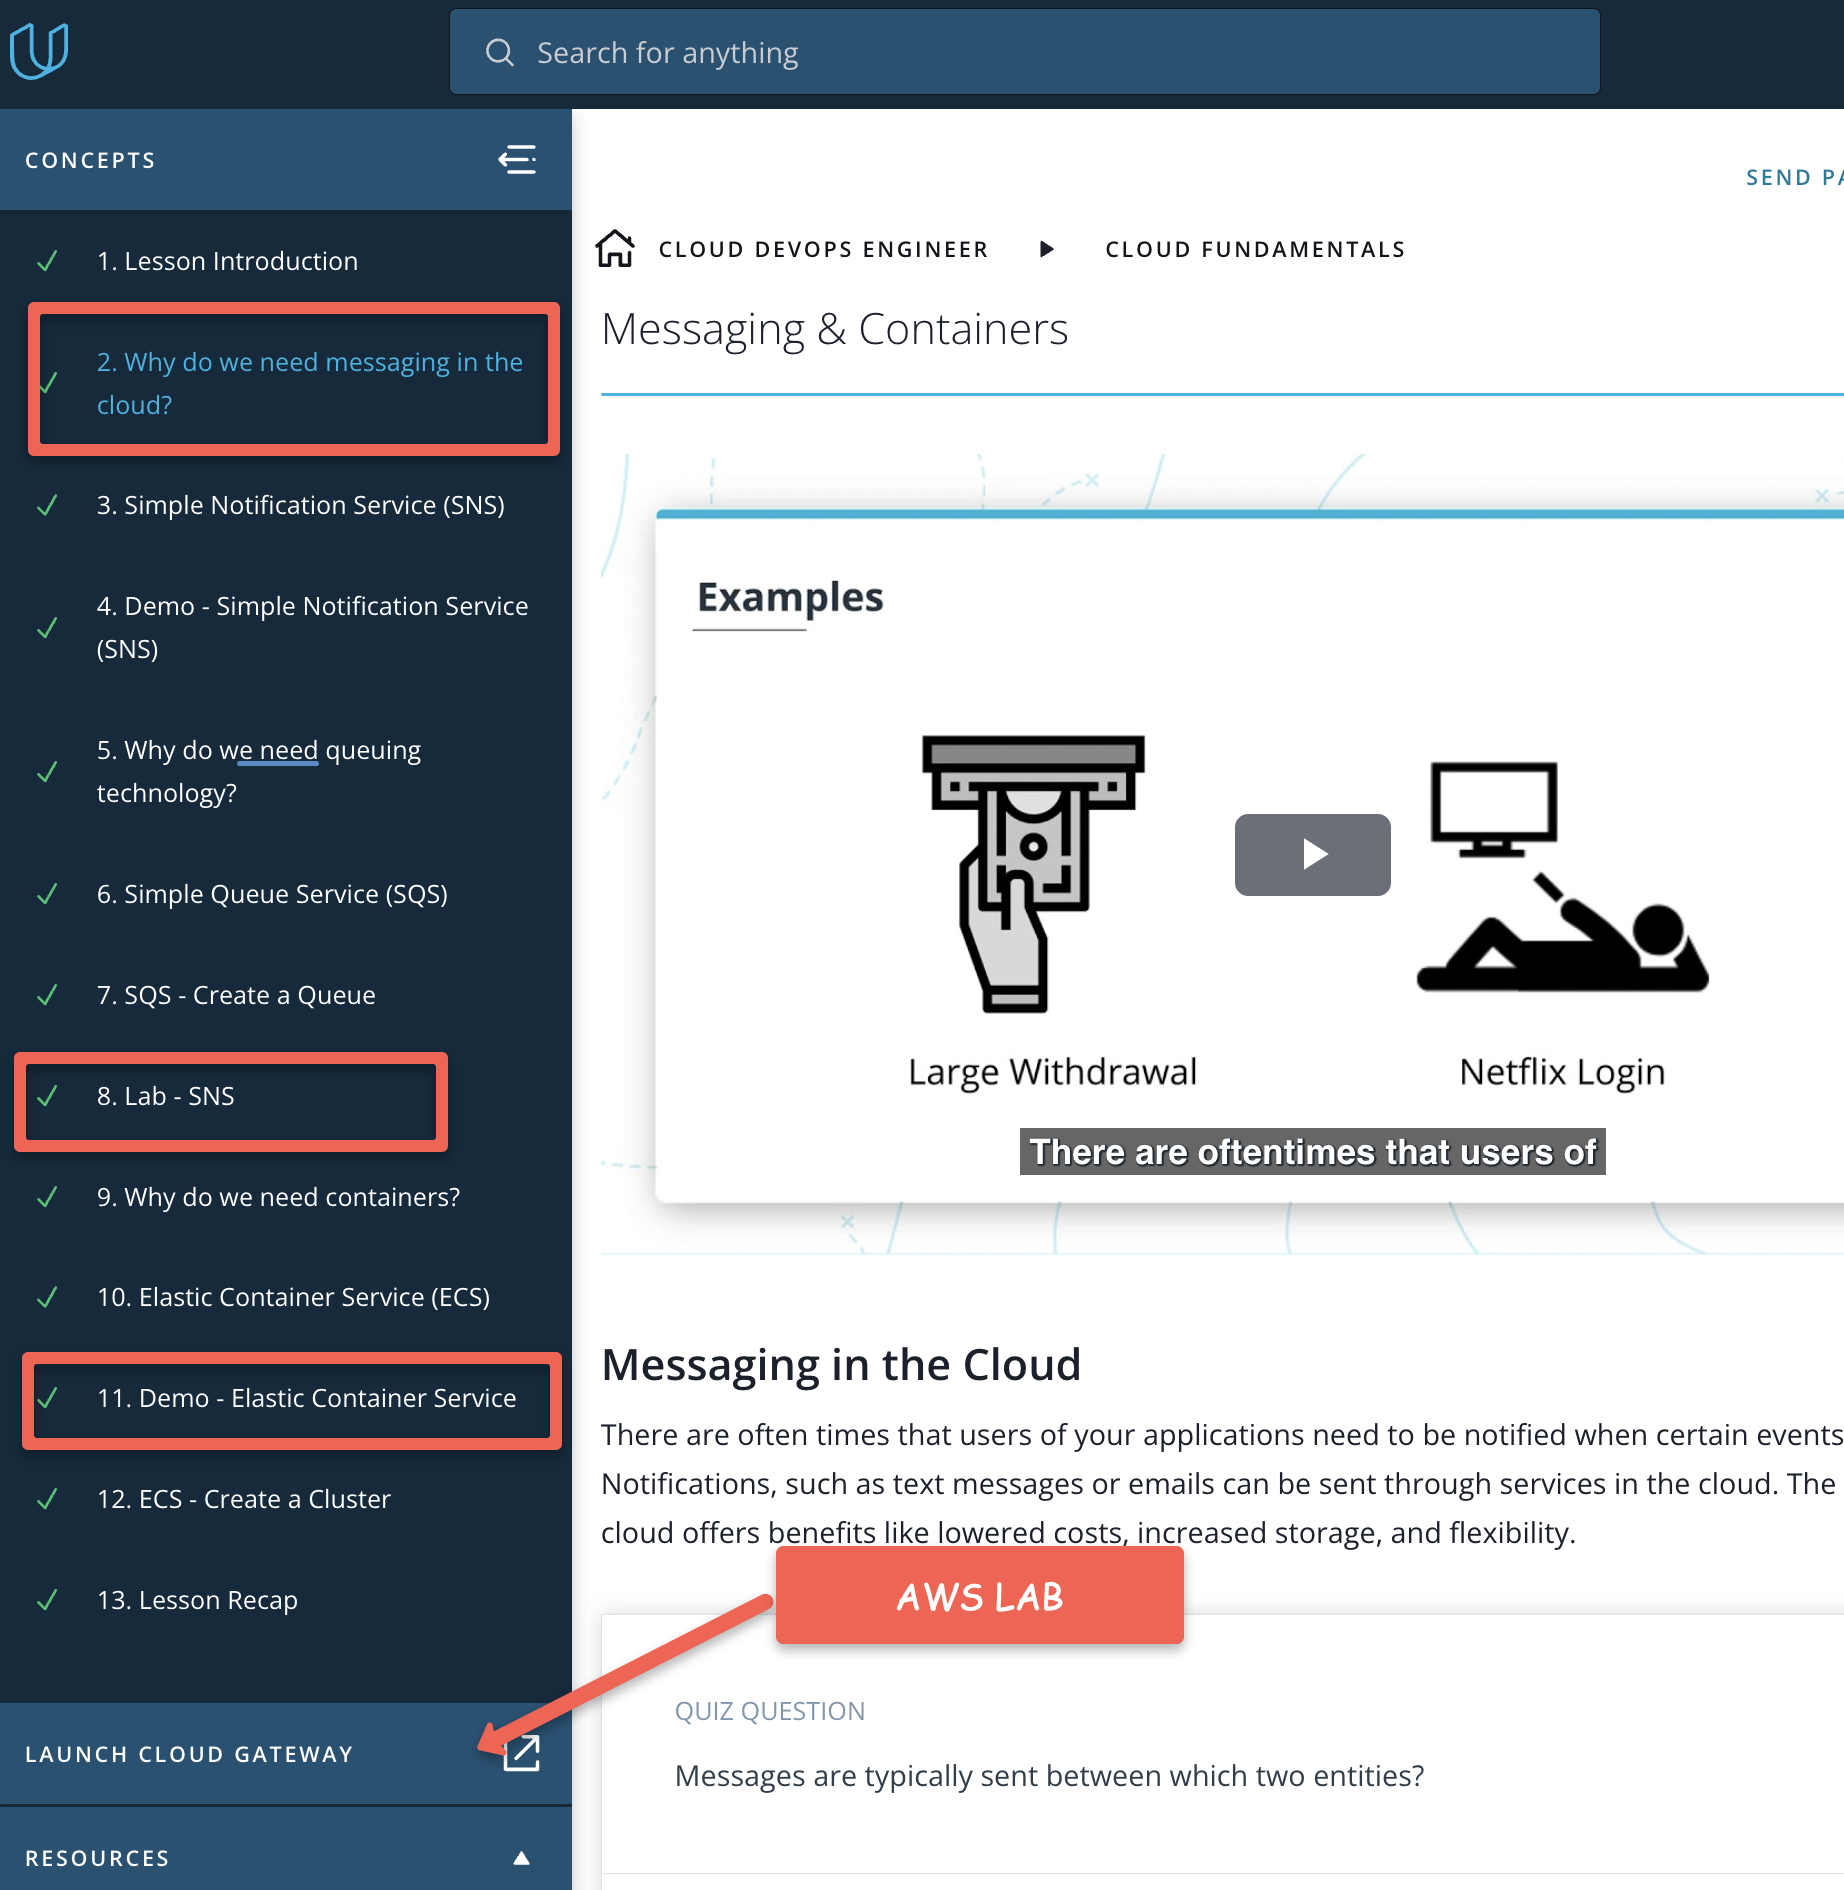Collapse the Concepts sidebar using its collapse icon
The width and height of the screenshot is (1844, 1890).
[x=518, y=159]
